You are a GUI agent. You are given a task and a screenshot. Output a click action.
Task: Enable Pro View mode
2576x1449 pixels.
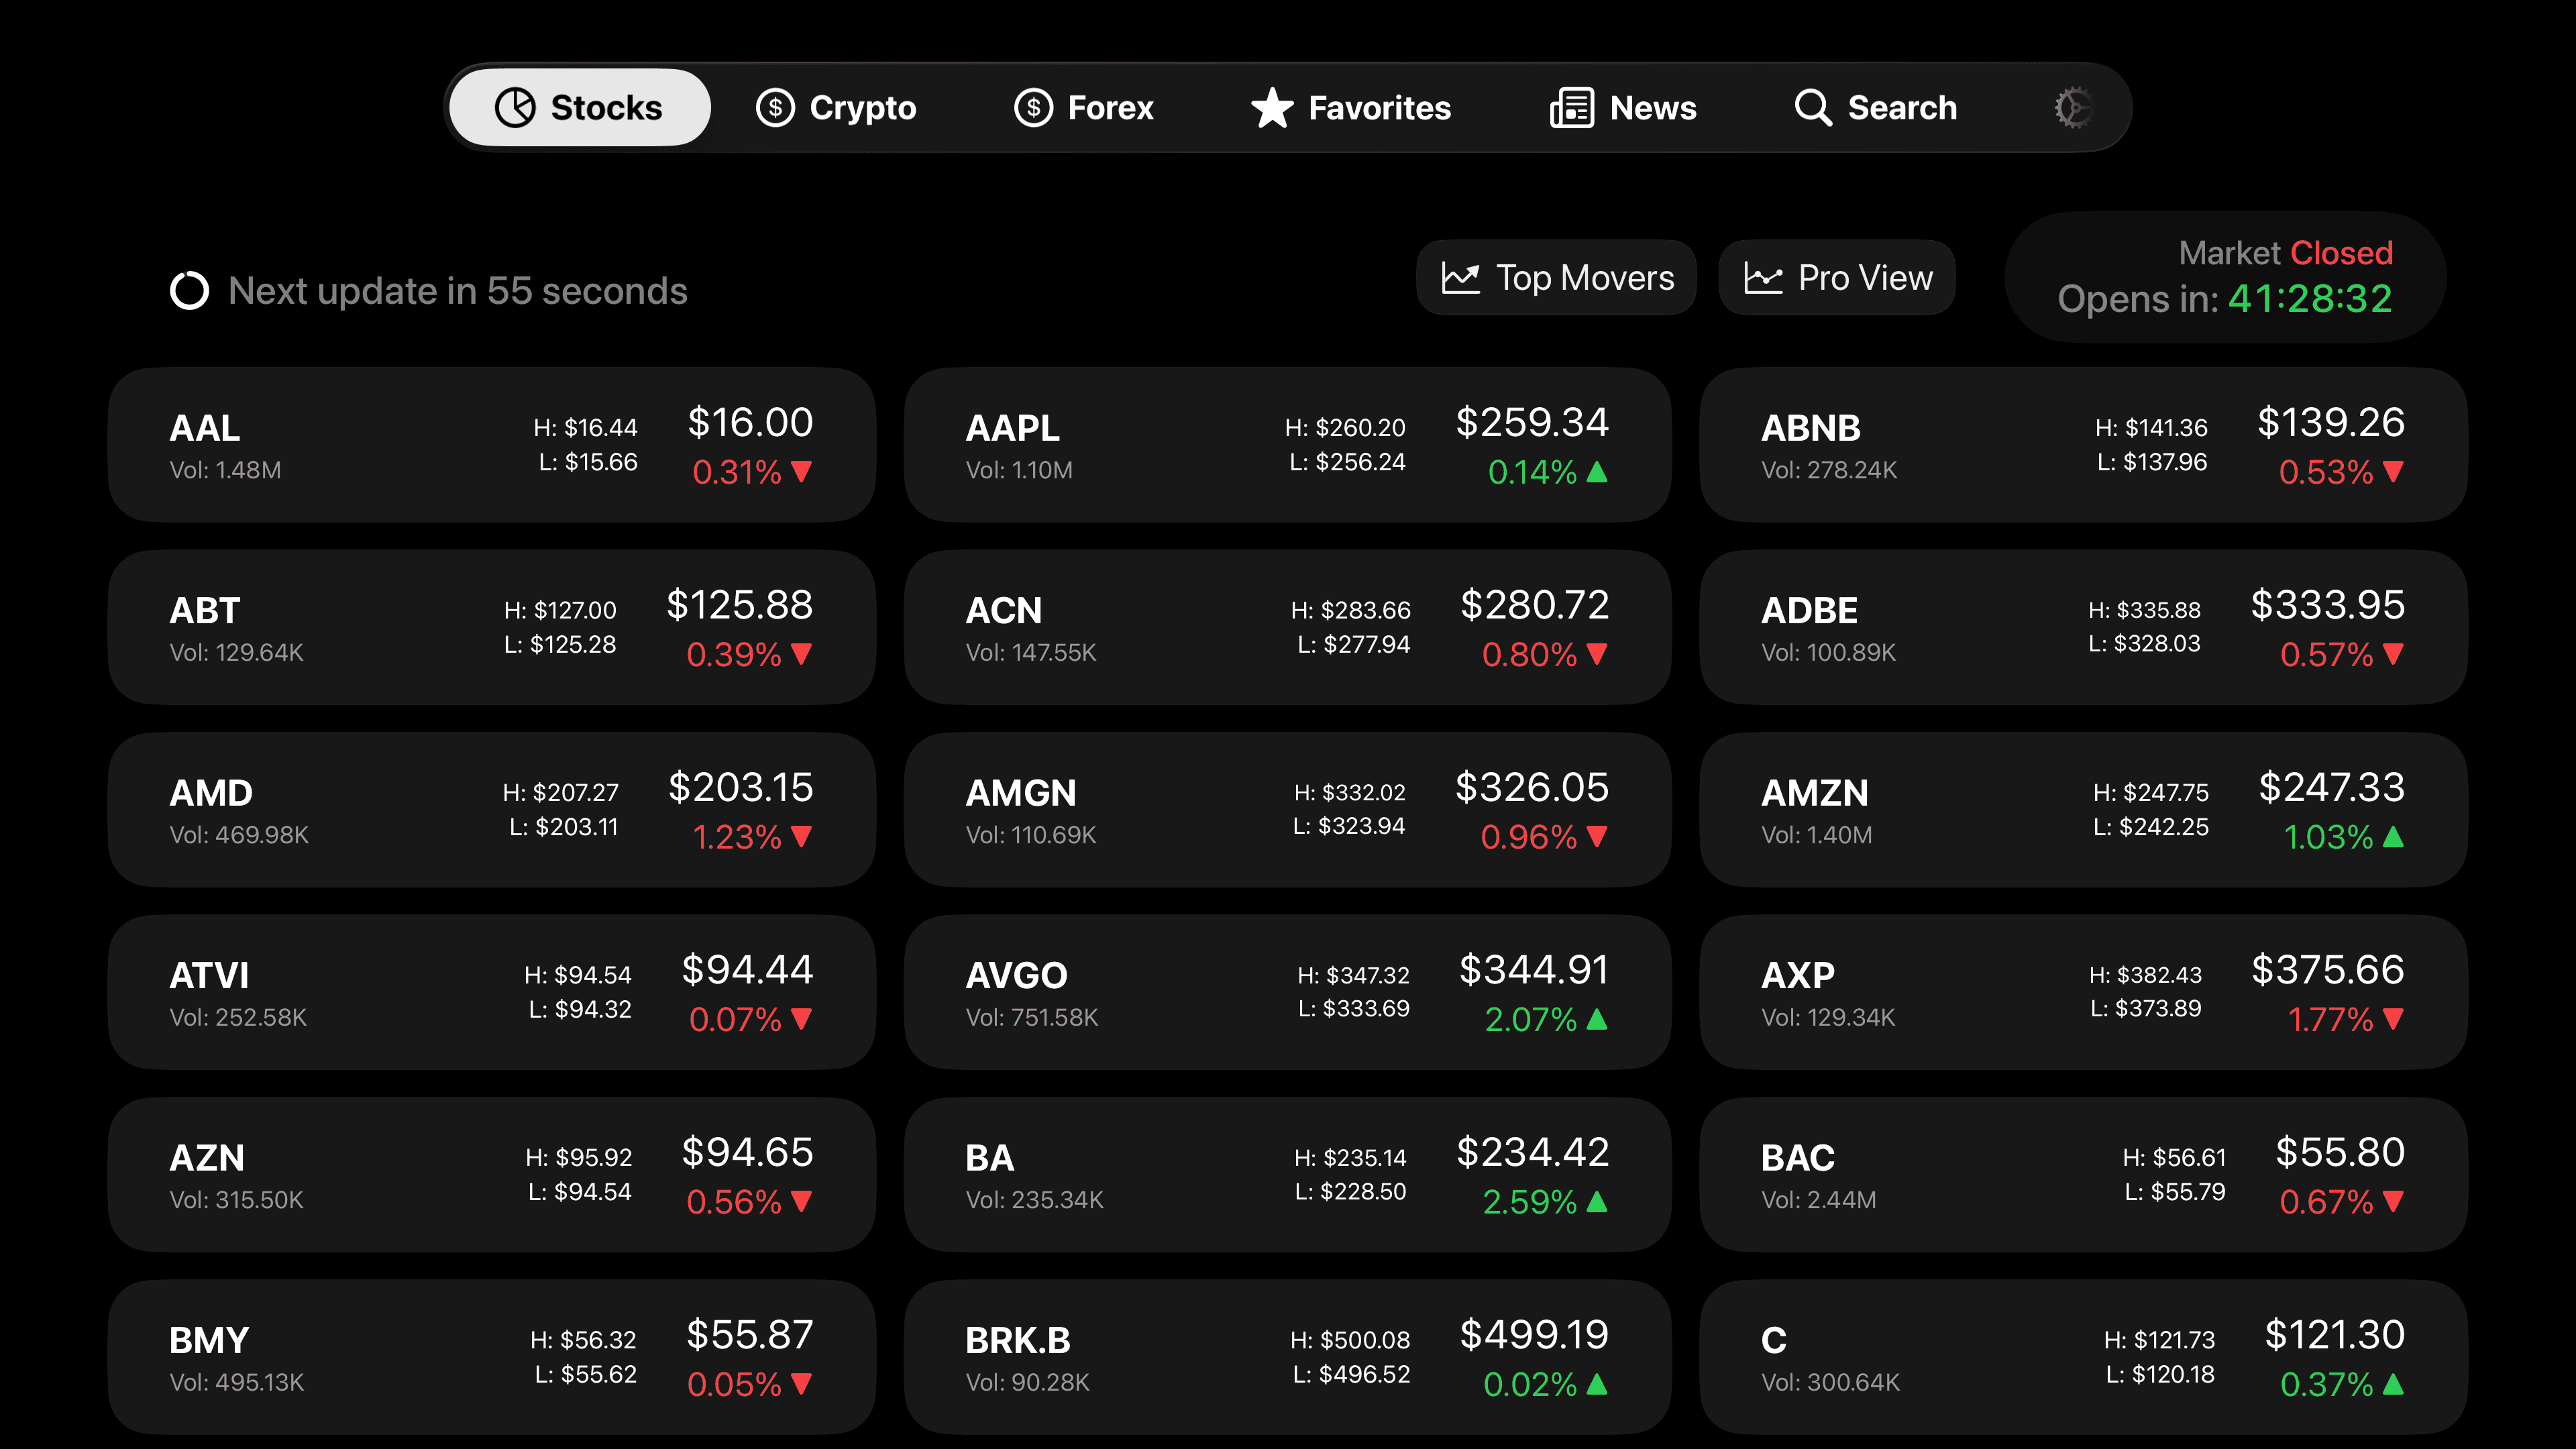[1838, 277]
